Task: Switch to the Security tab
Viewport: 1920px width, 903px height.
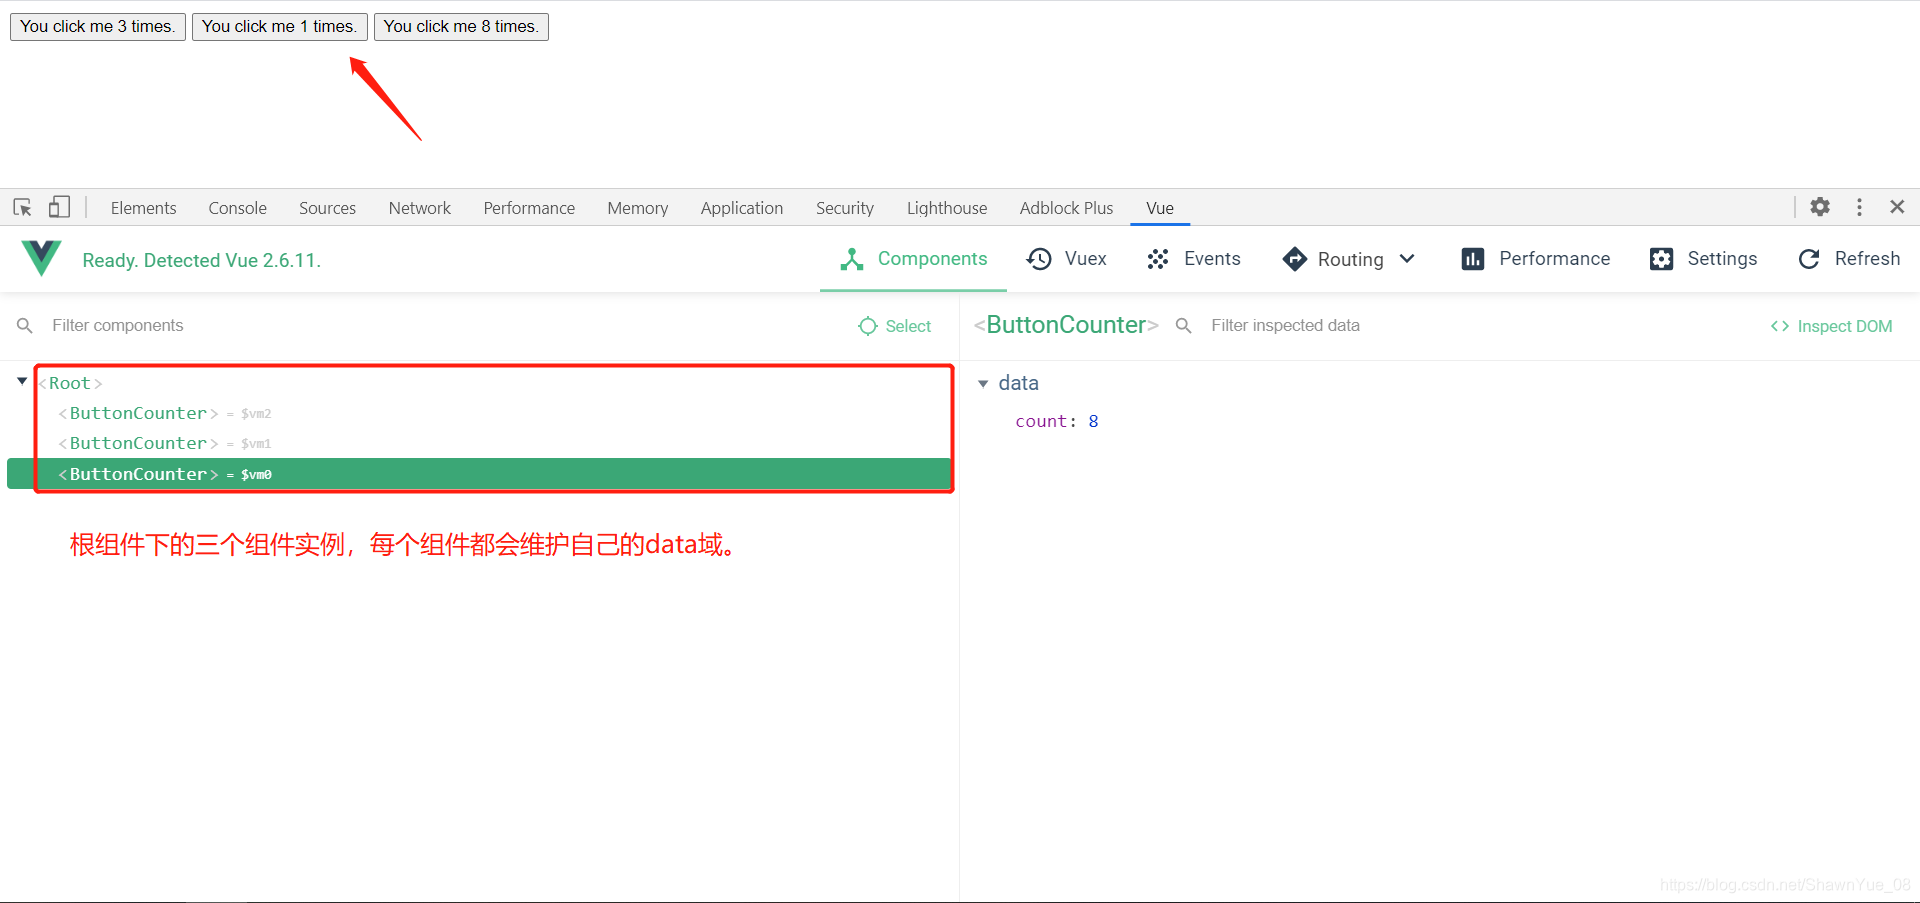Action: point(845,208)
